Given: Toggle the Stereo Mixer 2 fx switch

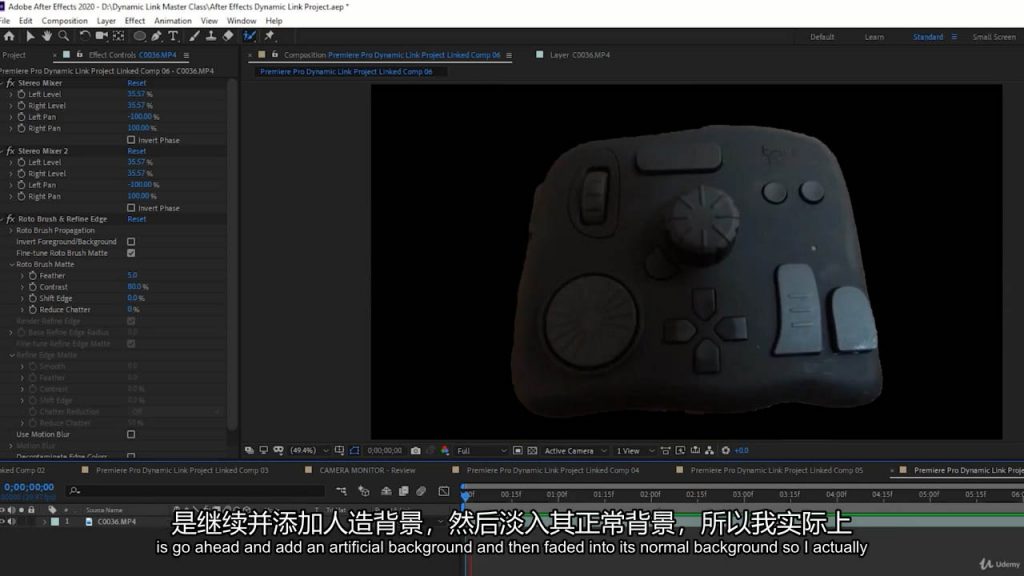Looking at the screenshot, I should (10, 151).
